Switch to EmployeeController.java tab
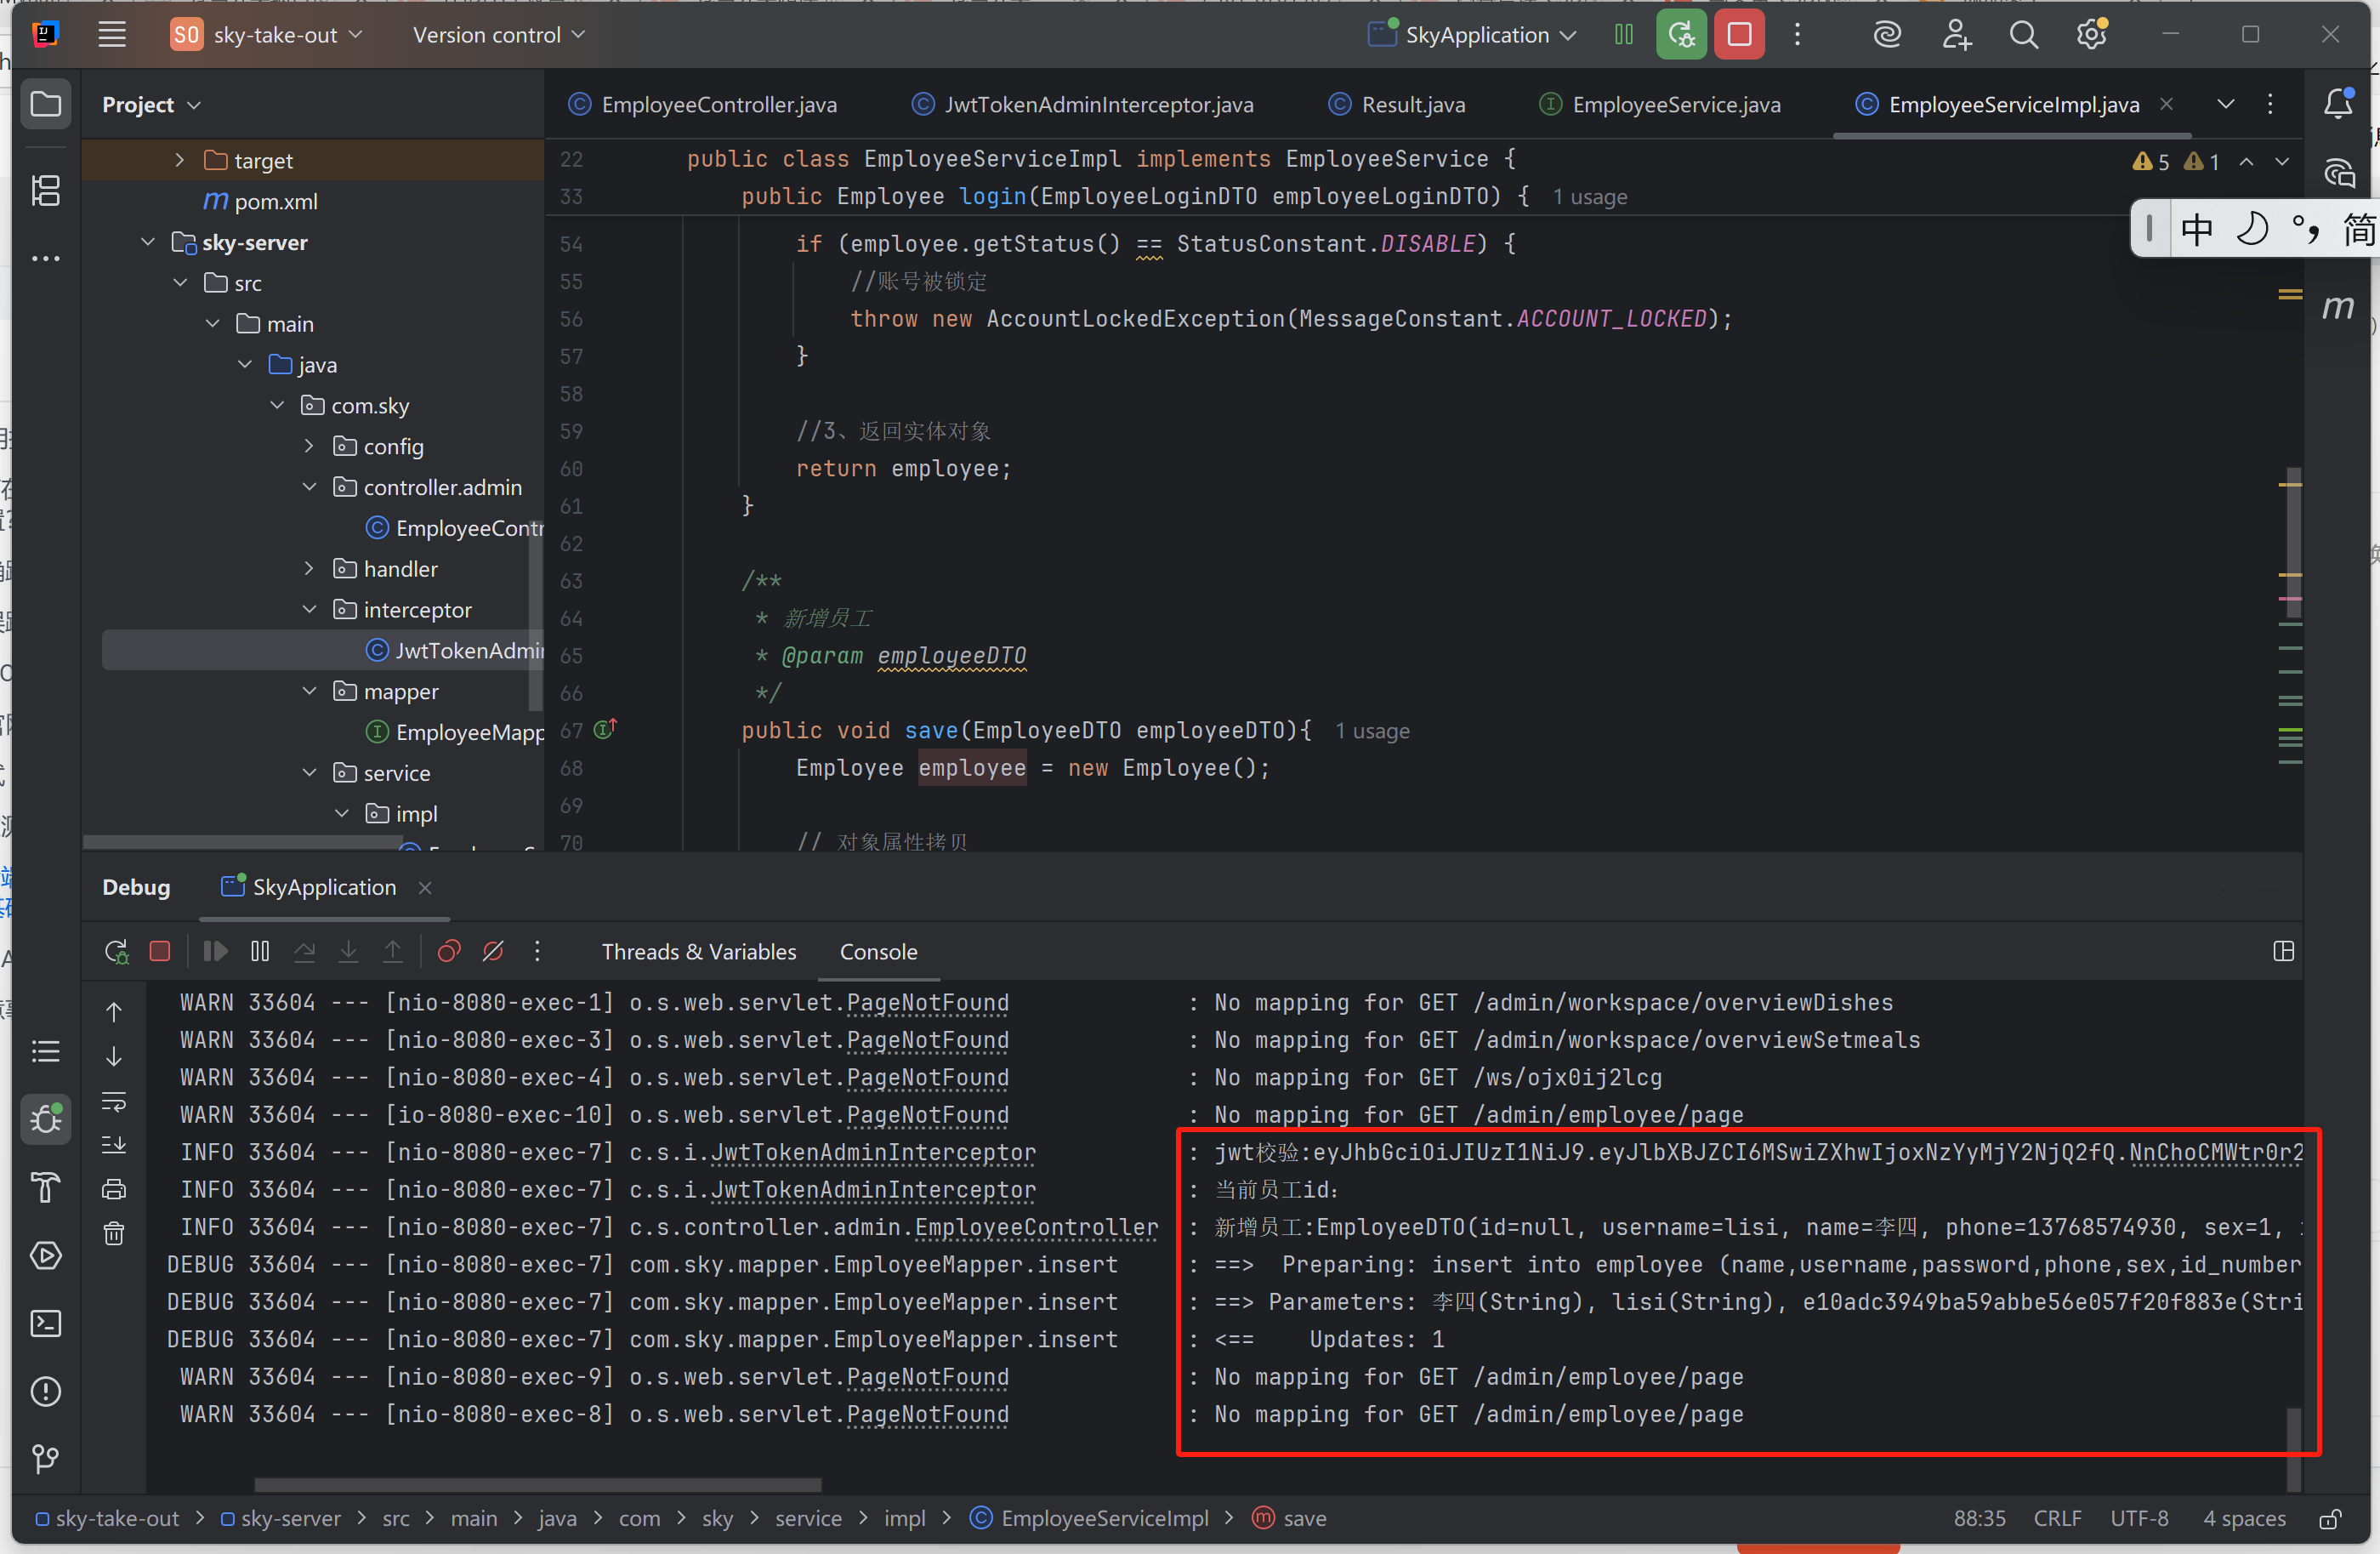The image size is (2380, 1554). tap(703, 104)
